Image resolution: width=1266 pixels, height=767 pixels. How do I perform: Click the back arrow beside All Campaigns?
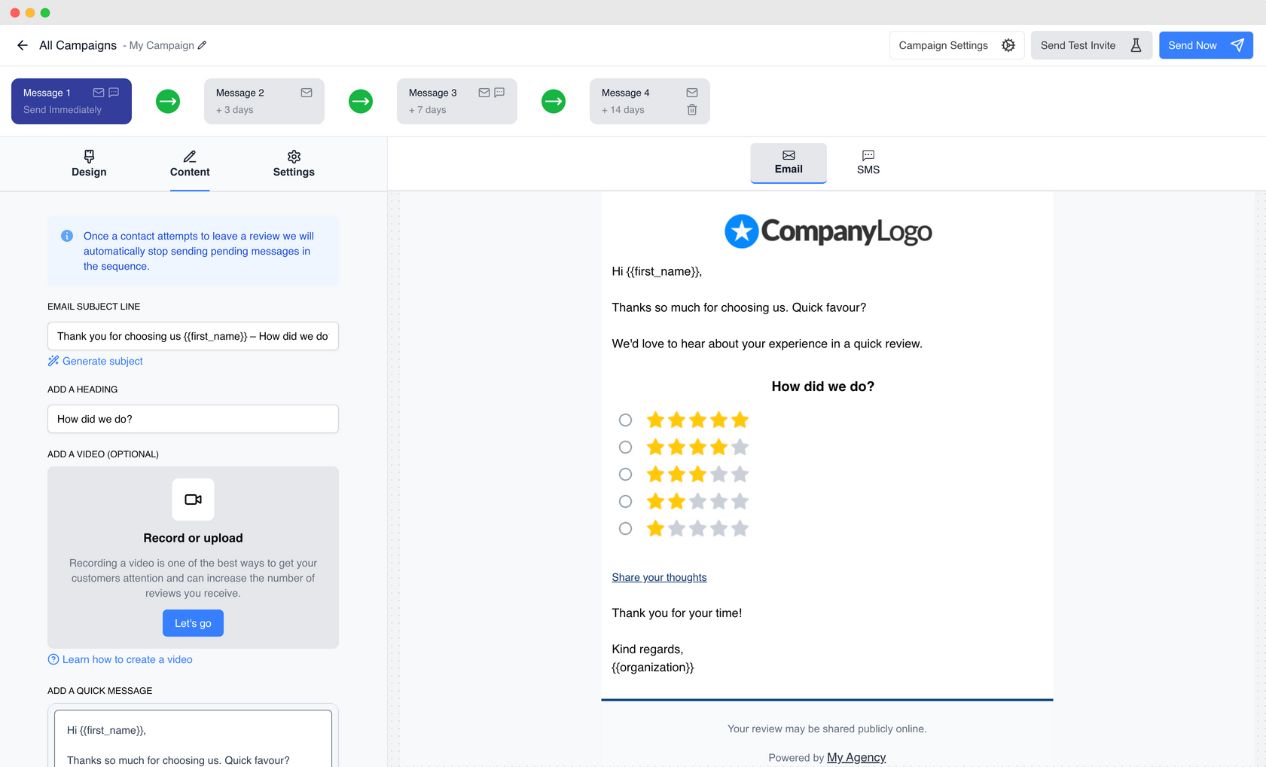[22, 45]
